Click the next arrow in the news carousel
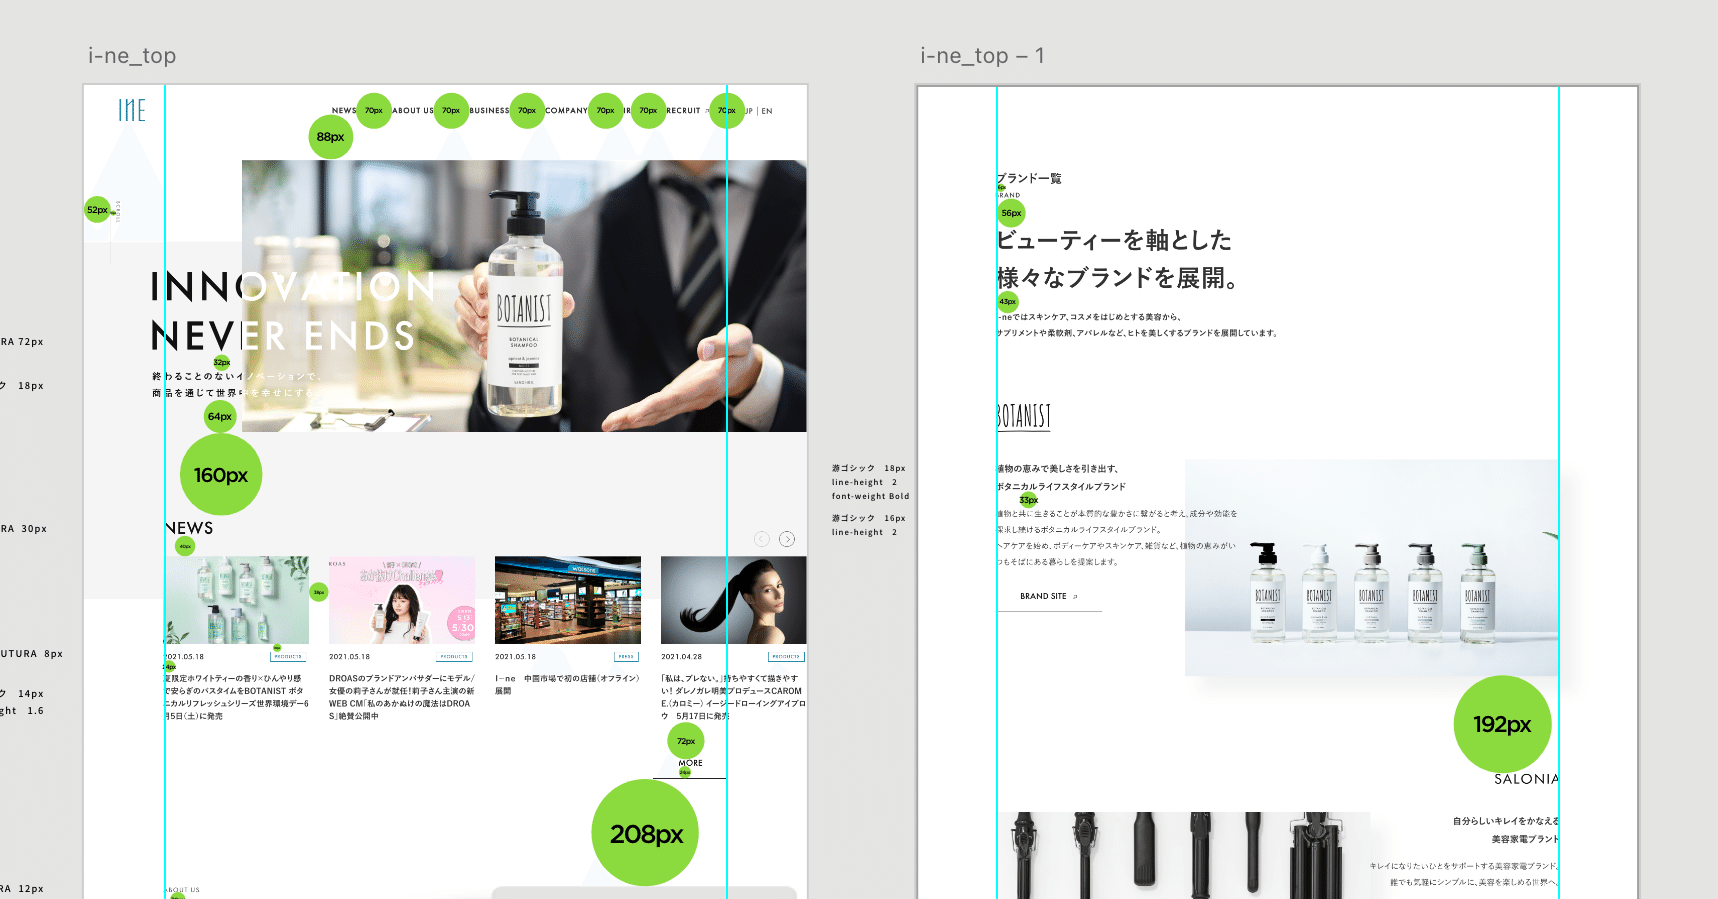The height and width of the screenshot is (899, 1718). pyautogui.click(x=788, y=539)
